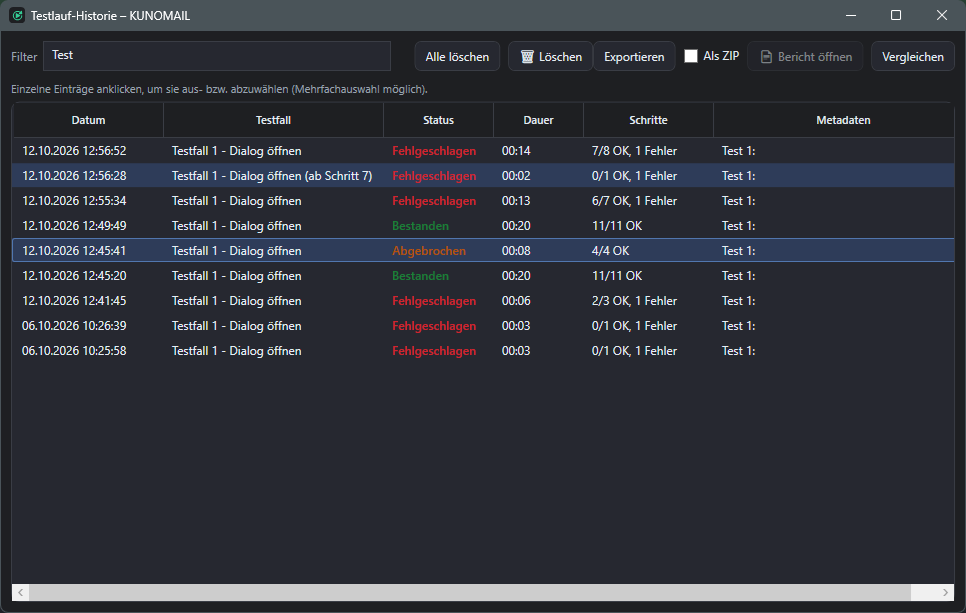Click the KUNOMAIL app icon in title bar
Screen dimensions: 966x613
[17, 15]
